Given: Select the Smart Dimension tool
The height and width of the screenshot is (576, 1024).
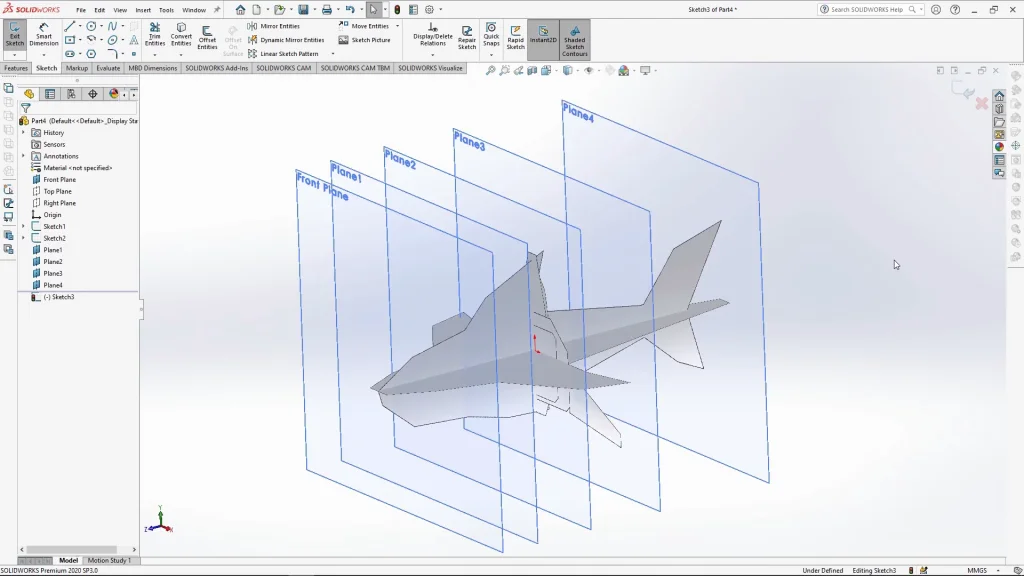Looking at the screenshot, I should [44, 36].
